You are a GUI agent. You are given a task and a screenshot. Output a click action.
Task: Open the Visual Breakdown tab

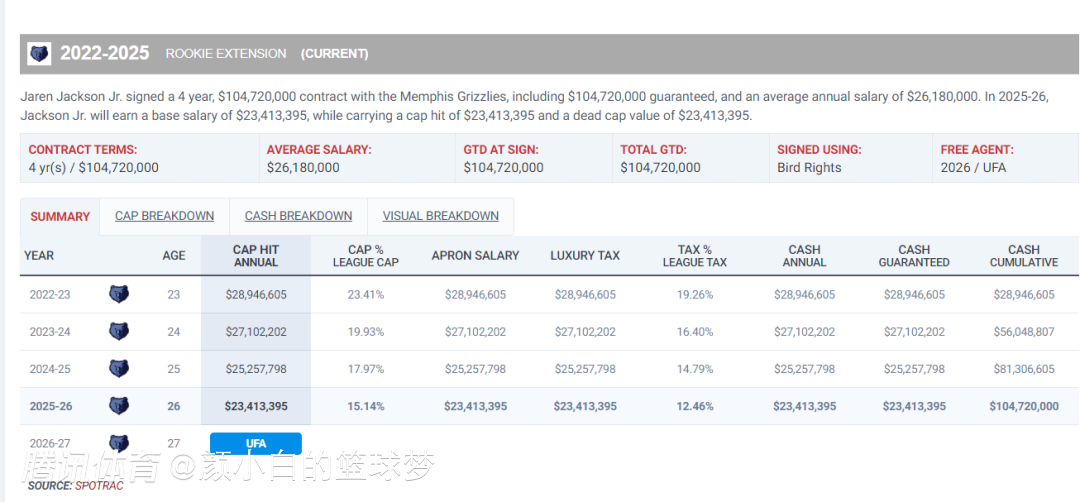[x=440, y=216]
